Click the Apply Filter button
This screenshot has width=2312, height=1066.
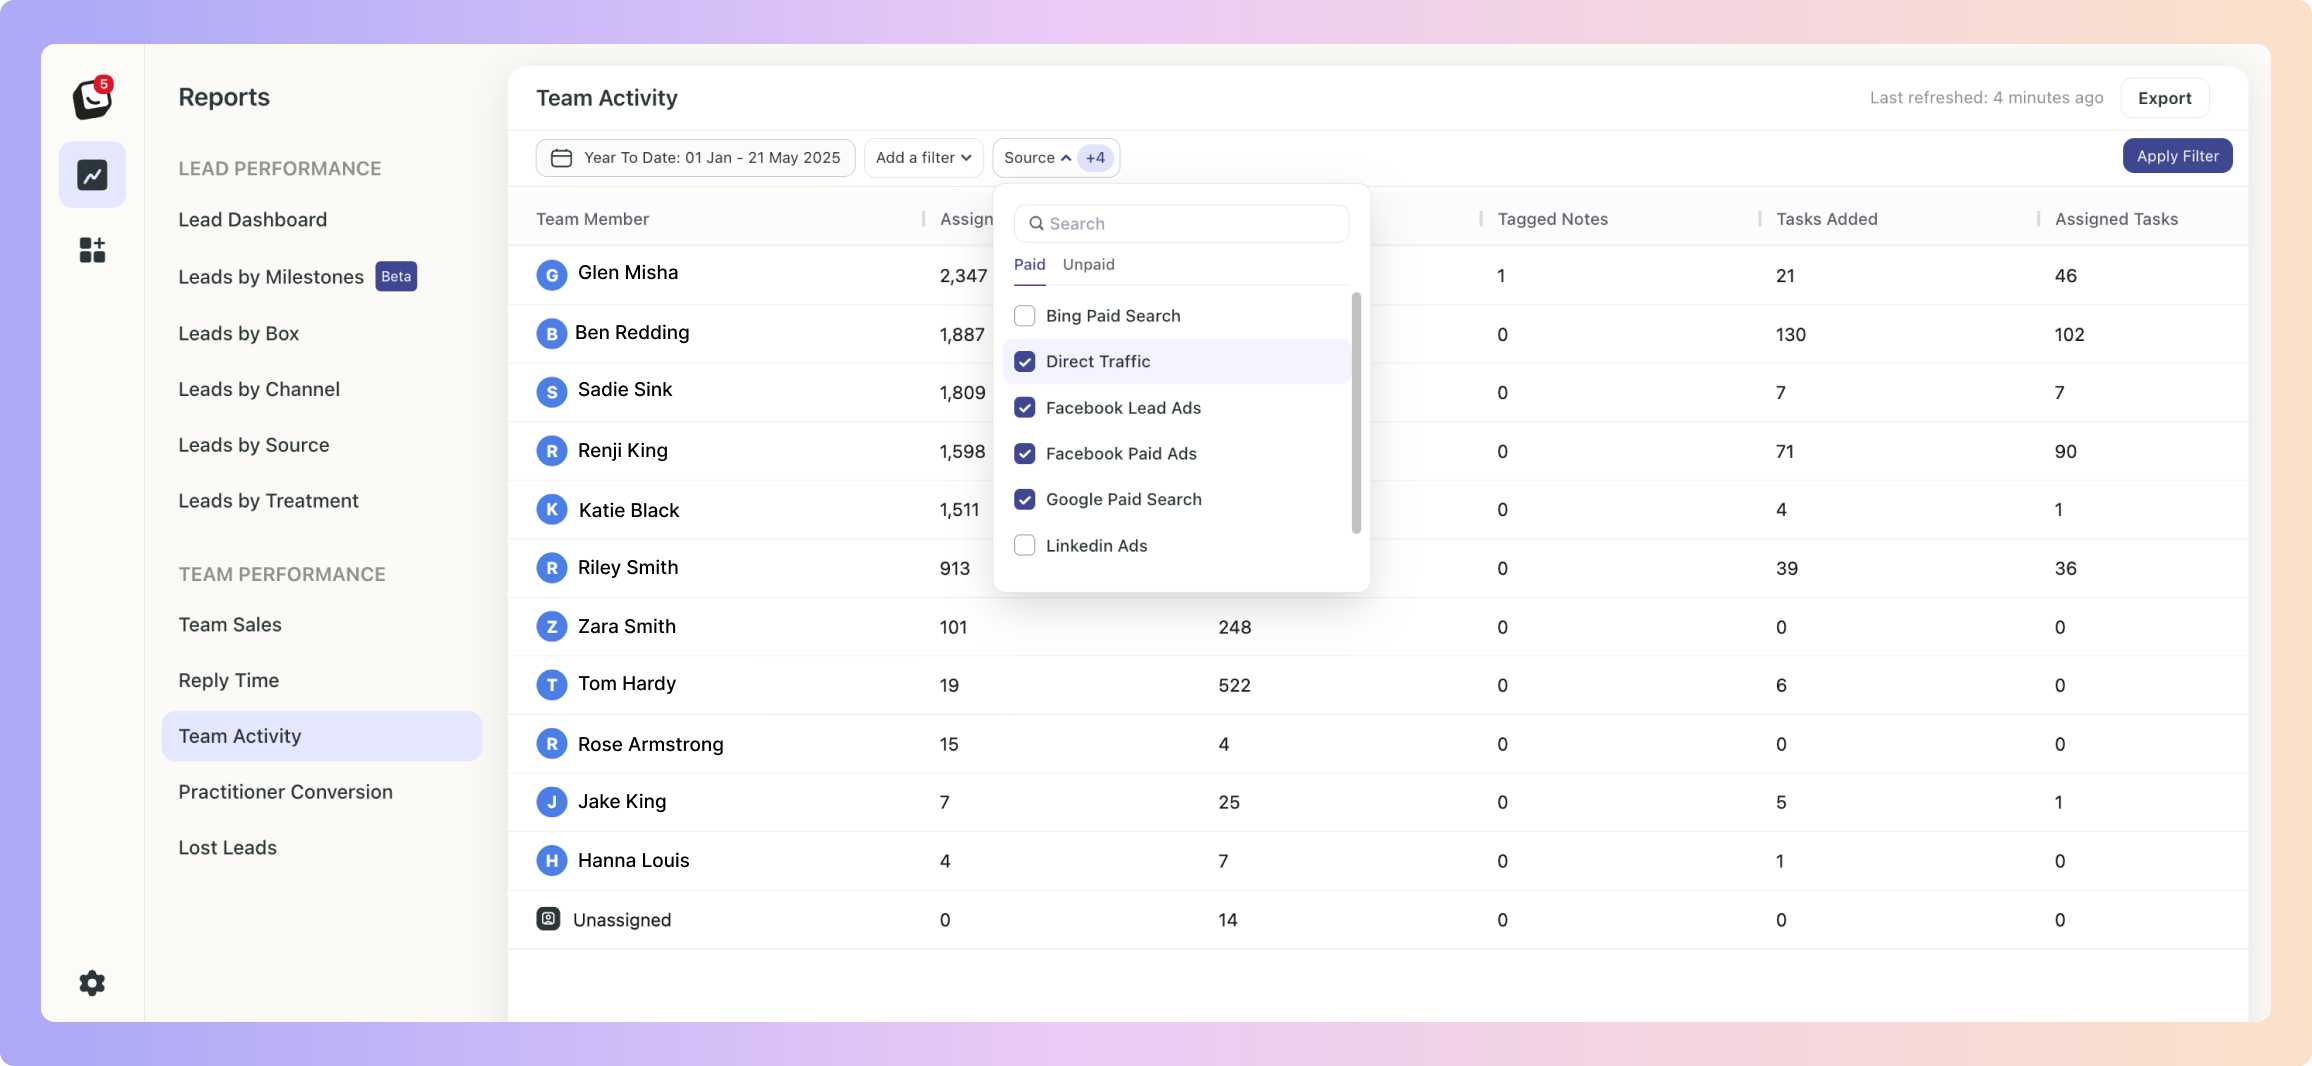tap(2178, 156)
